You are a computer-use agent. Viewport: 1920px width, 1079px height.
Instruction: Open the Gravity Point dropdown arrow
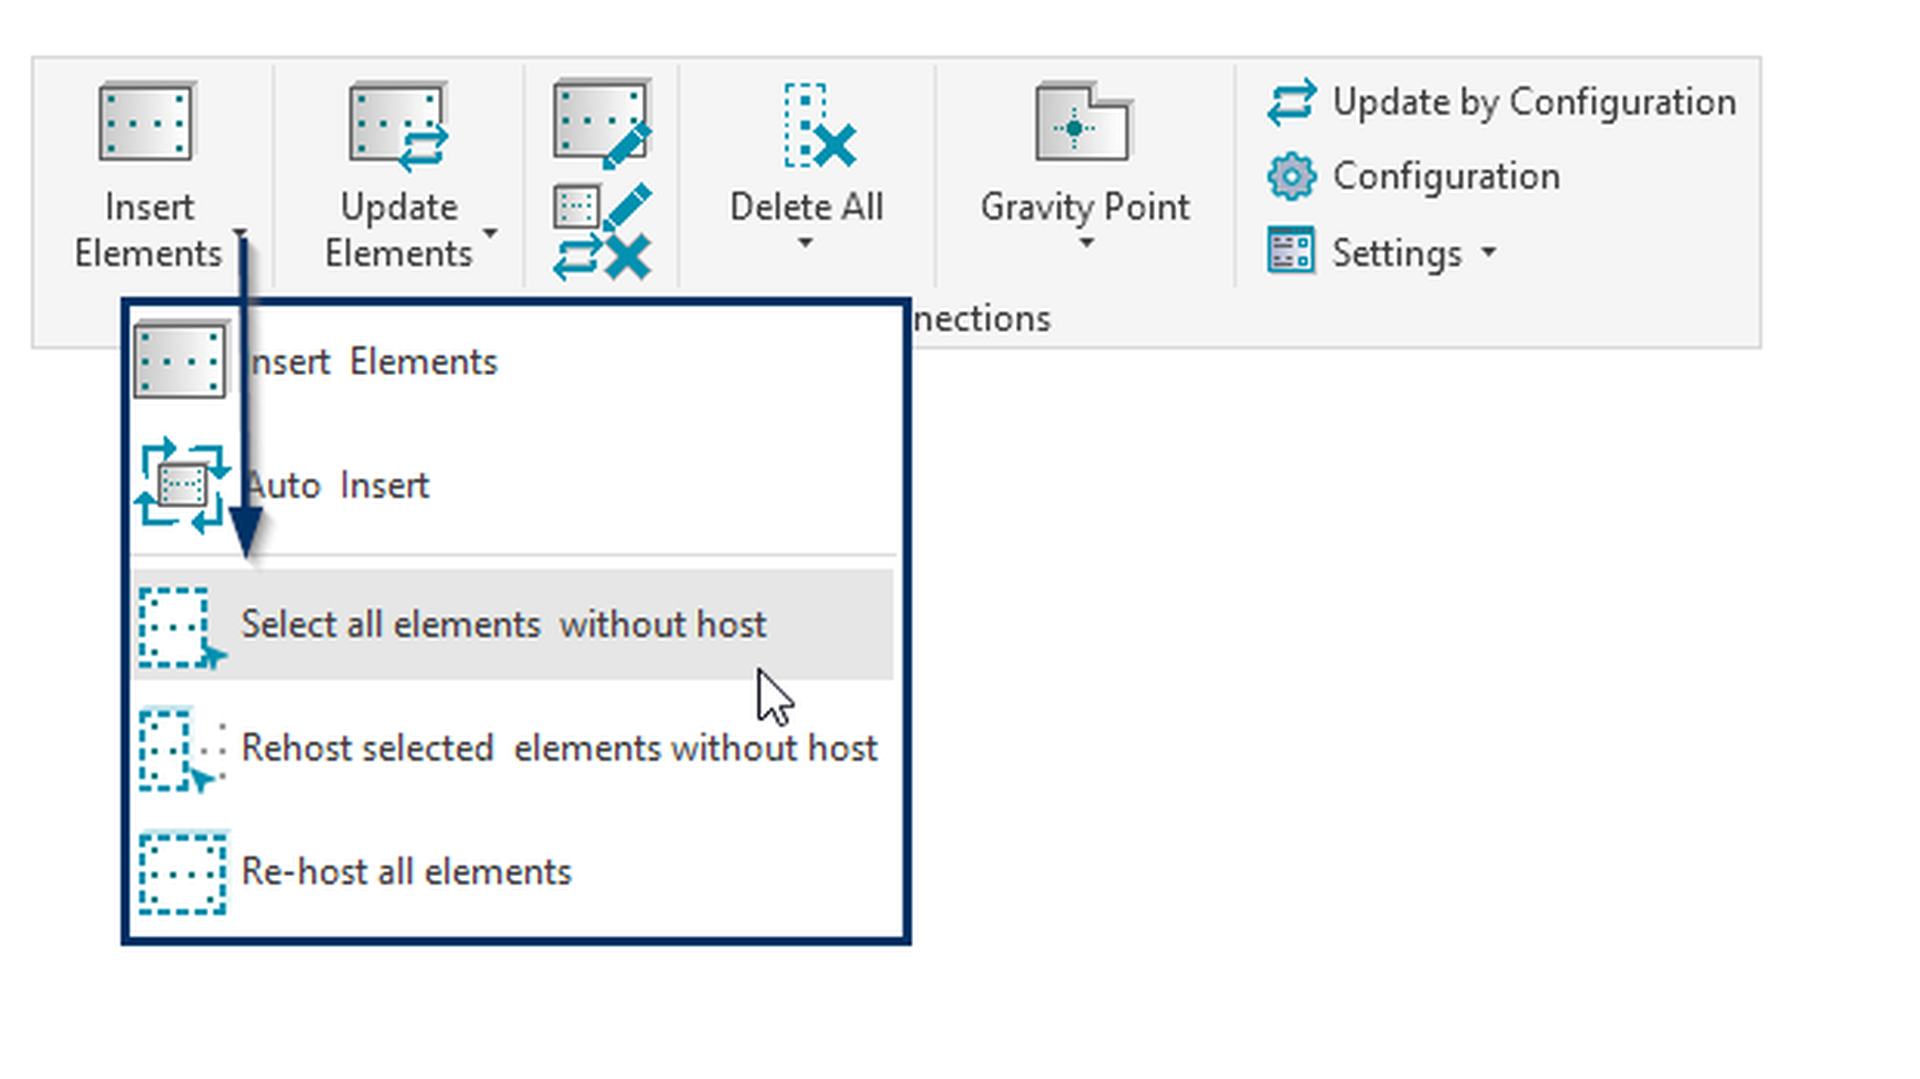(x=1086, y=244)
